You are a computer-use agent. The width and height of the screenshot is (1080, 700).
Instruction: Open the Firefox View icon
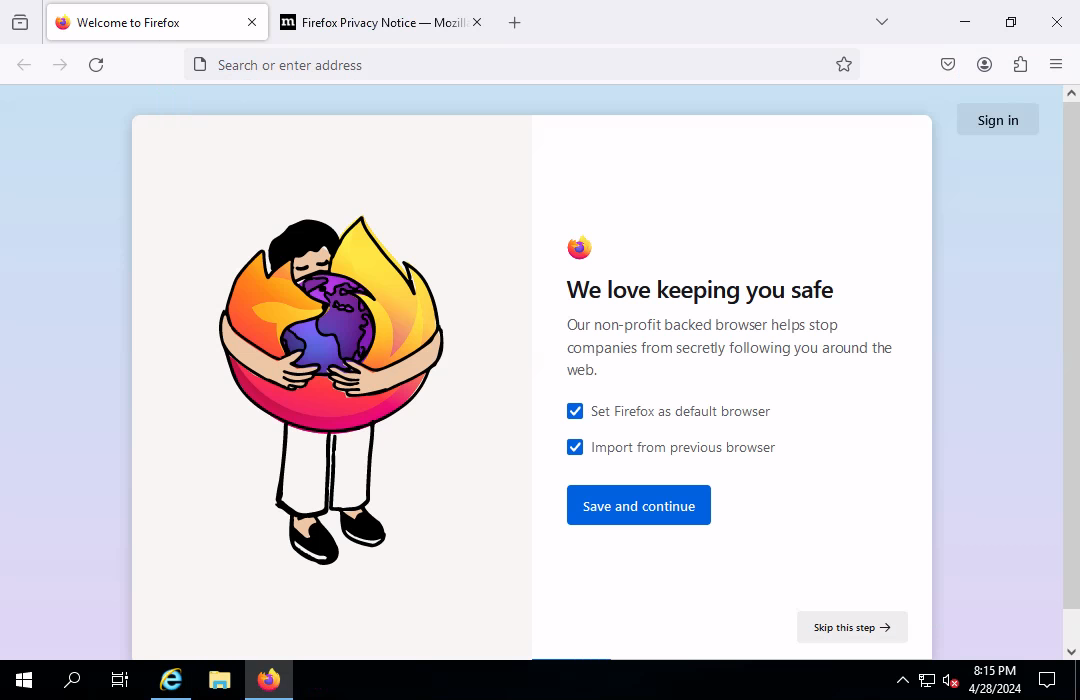[20, 22]
